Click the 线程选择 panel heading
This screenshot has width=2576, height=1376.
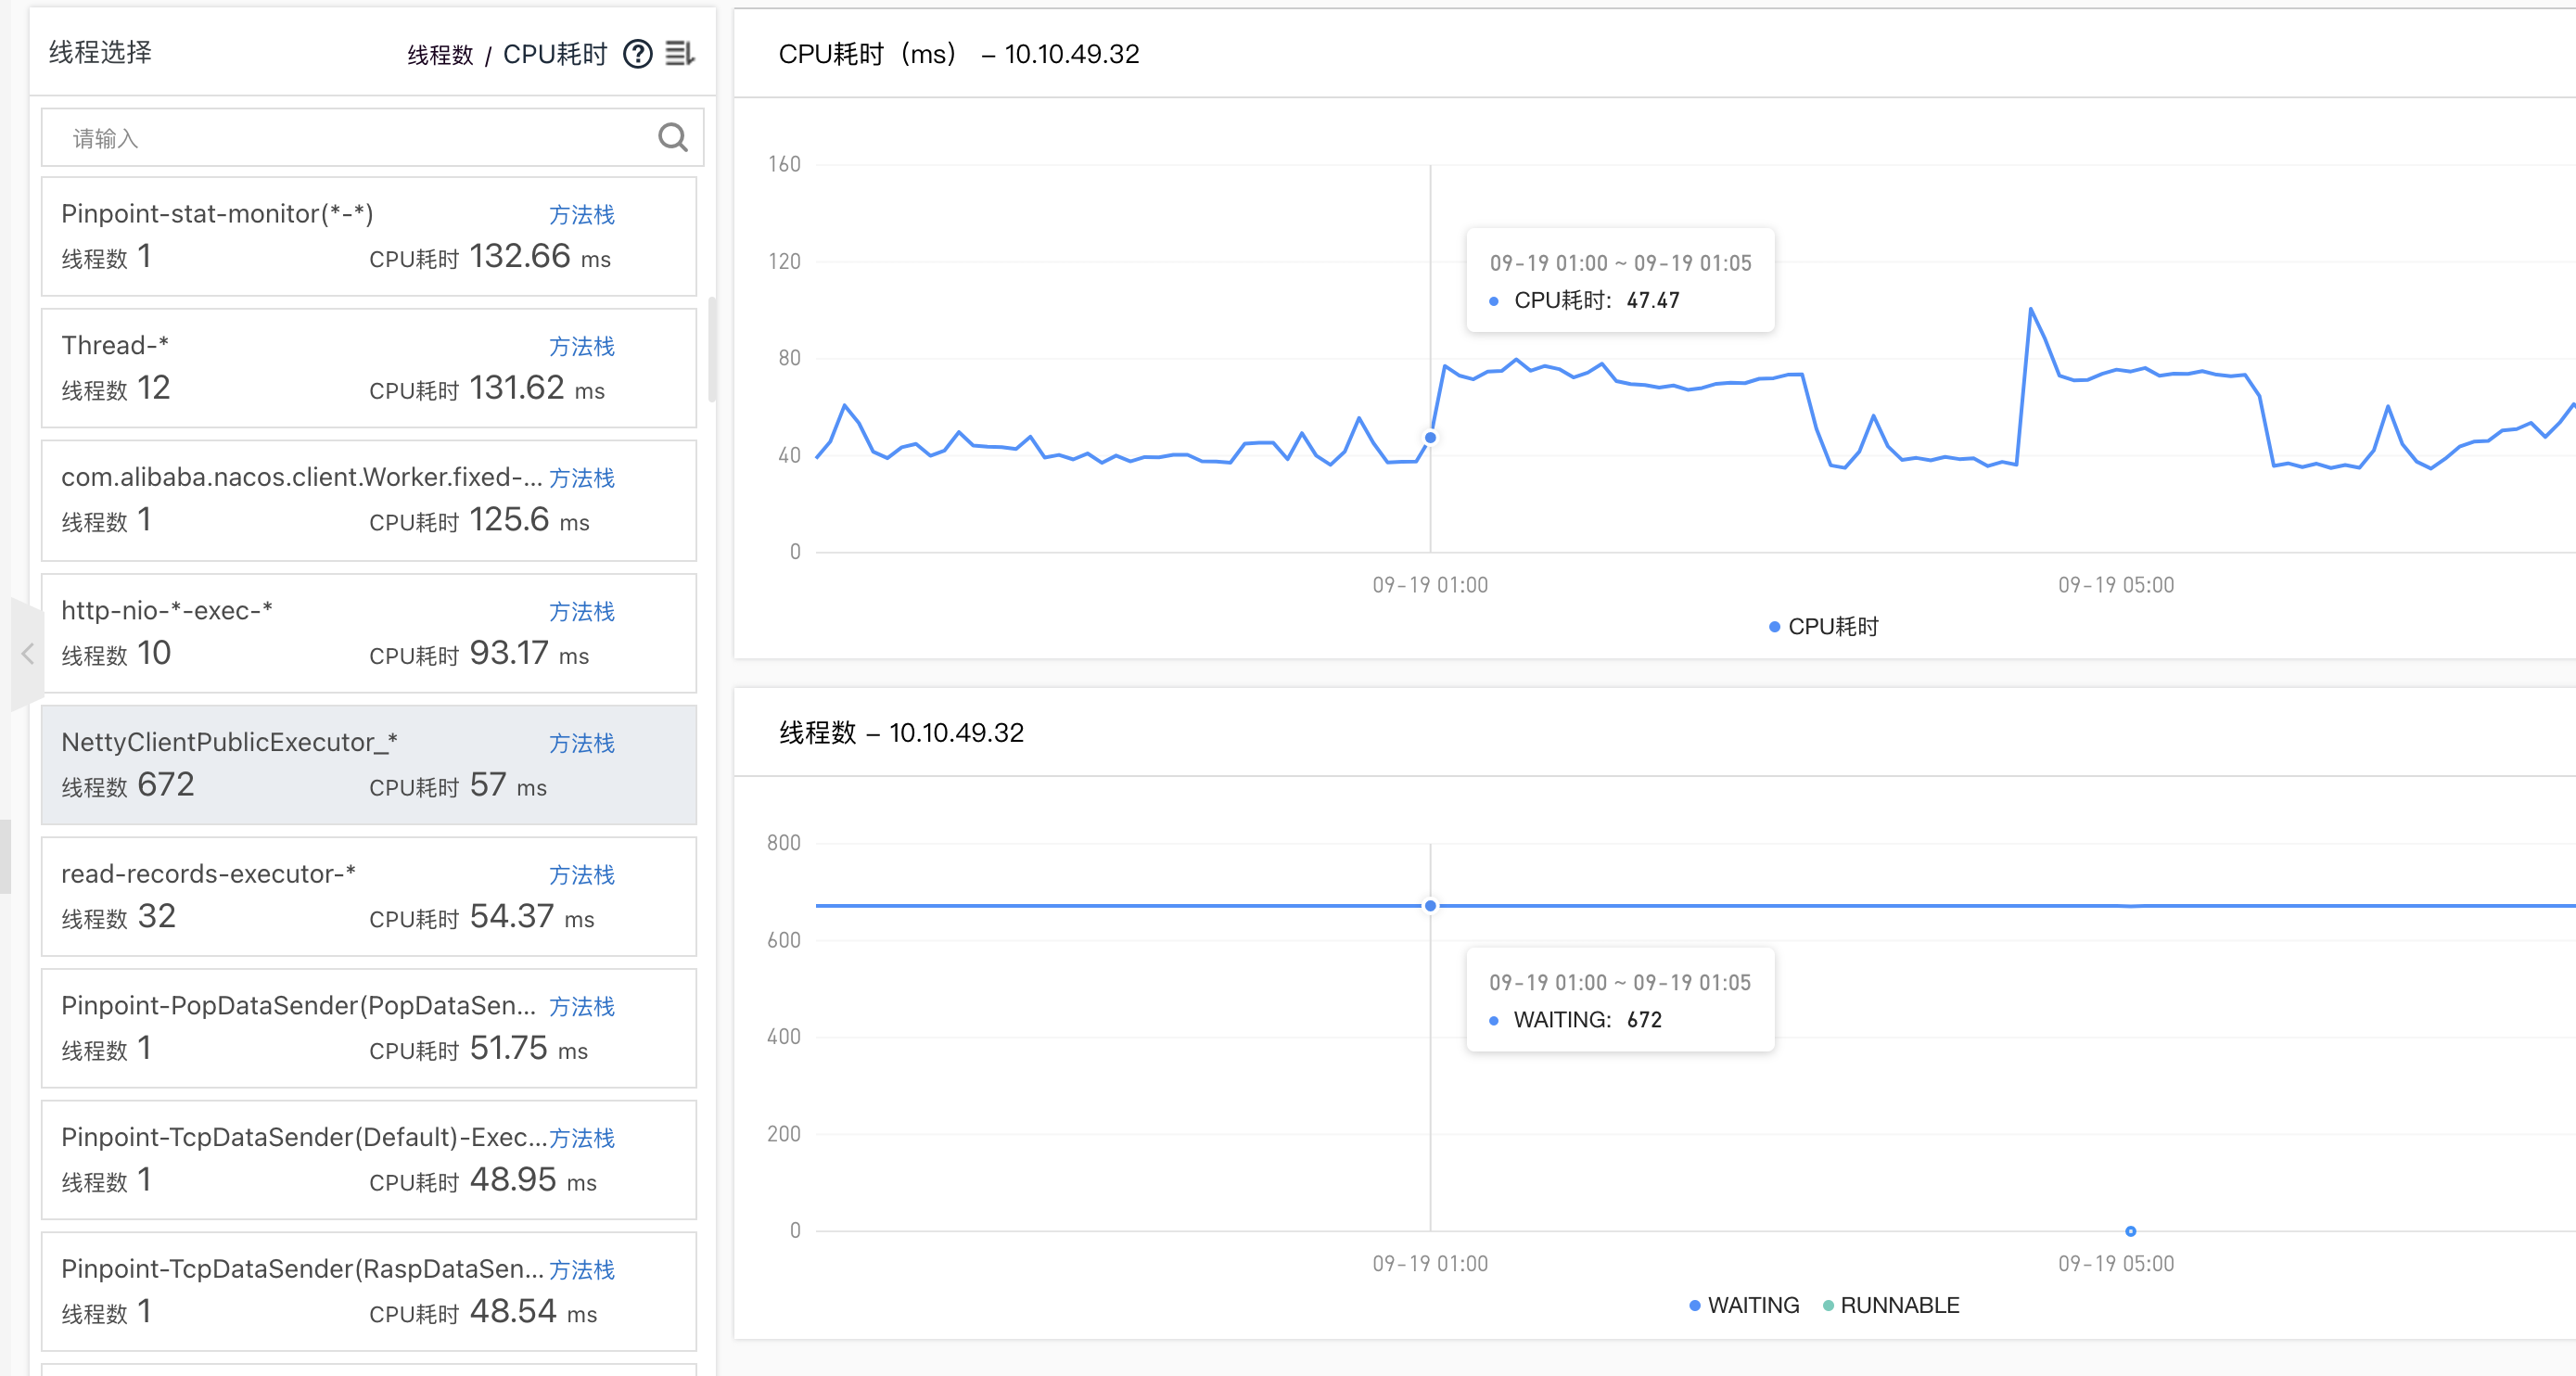pyautogui.click(x=100, y=53)
